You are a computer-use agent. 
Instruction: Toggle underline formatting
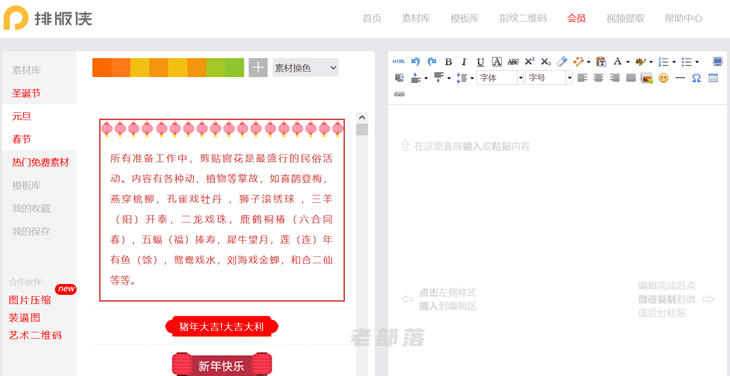(480, 62)
